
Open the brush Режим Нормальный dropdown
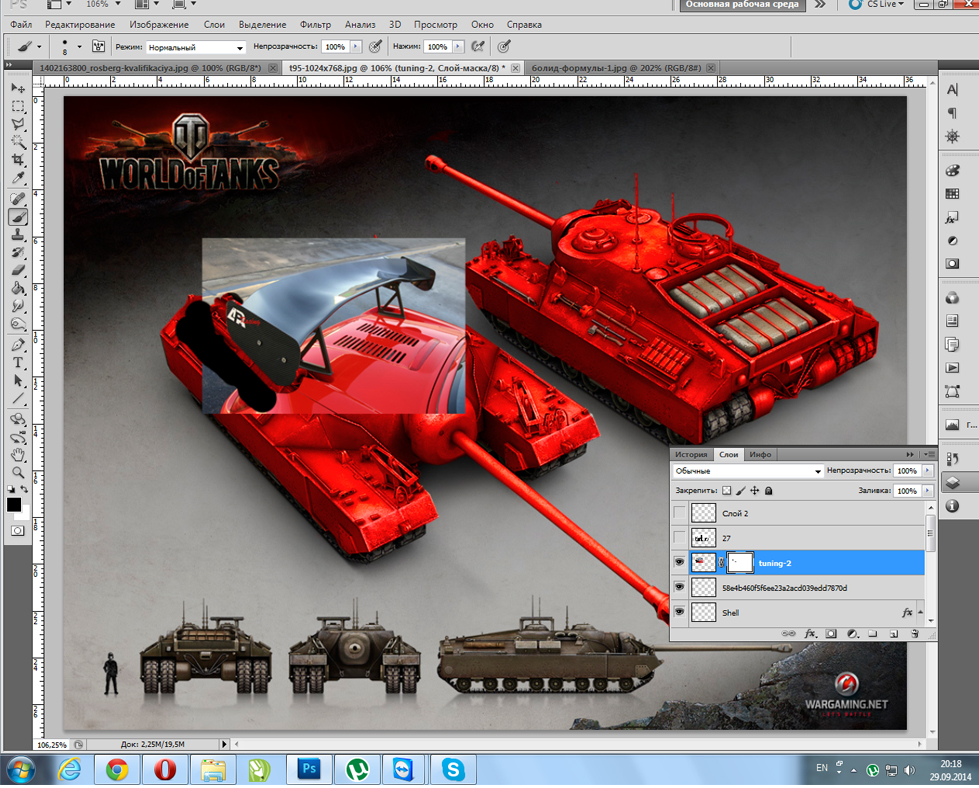tap(196, 47)
